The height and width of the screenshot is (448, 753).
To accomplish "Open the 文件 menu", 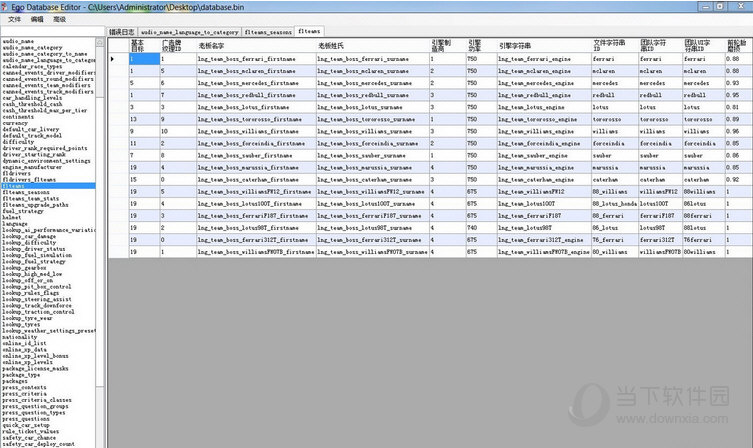I will tap(14, 19).
